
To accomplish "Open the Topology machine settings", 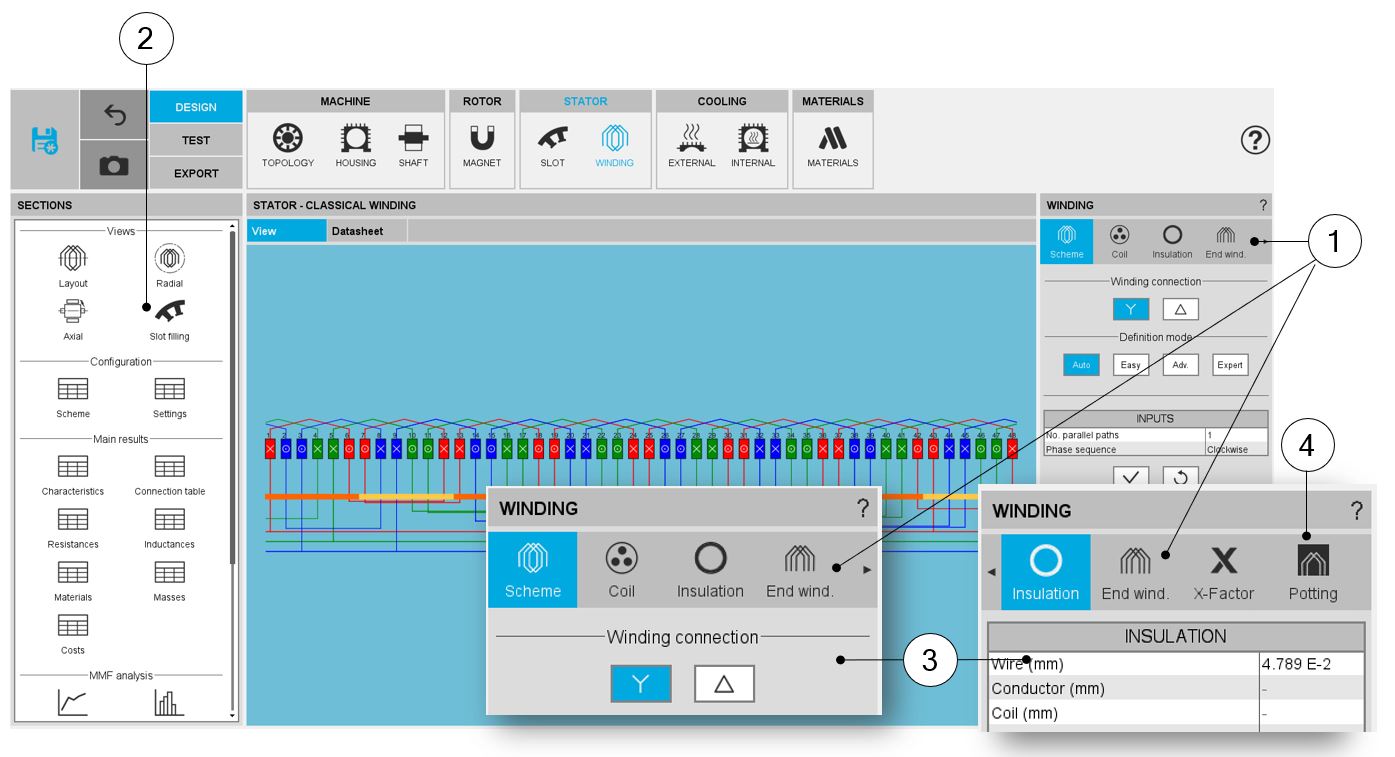I will 288,145.
